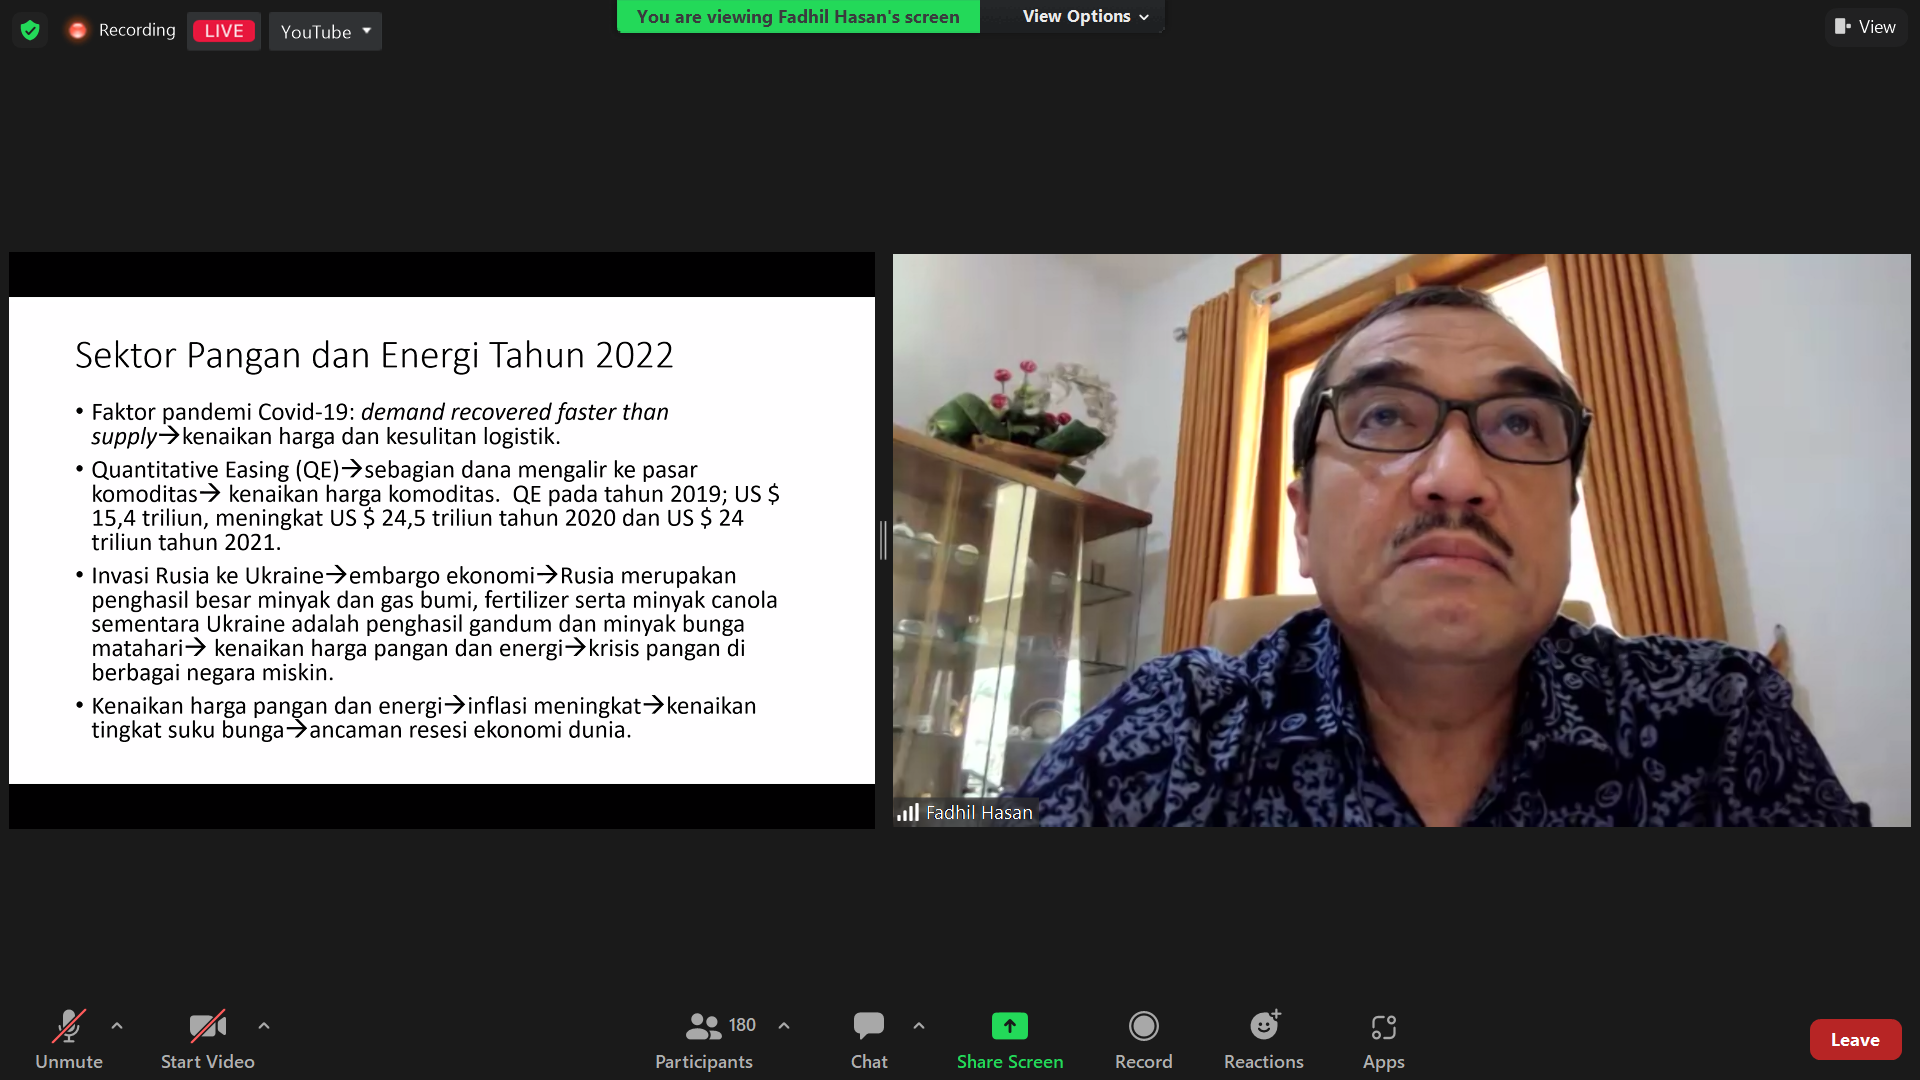The height and width of the screenshot is (1080, 1920).
Task: Click the Leave meeting button
Action: click(x=1855, y=1039)
